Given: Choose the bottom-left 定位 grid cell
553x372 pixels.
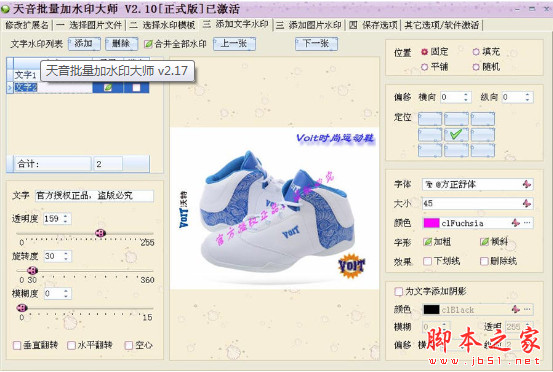Looking at the screenshot, I should point(430,150).
